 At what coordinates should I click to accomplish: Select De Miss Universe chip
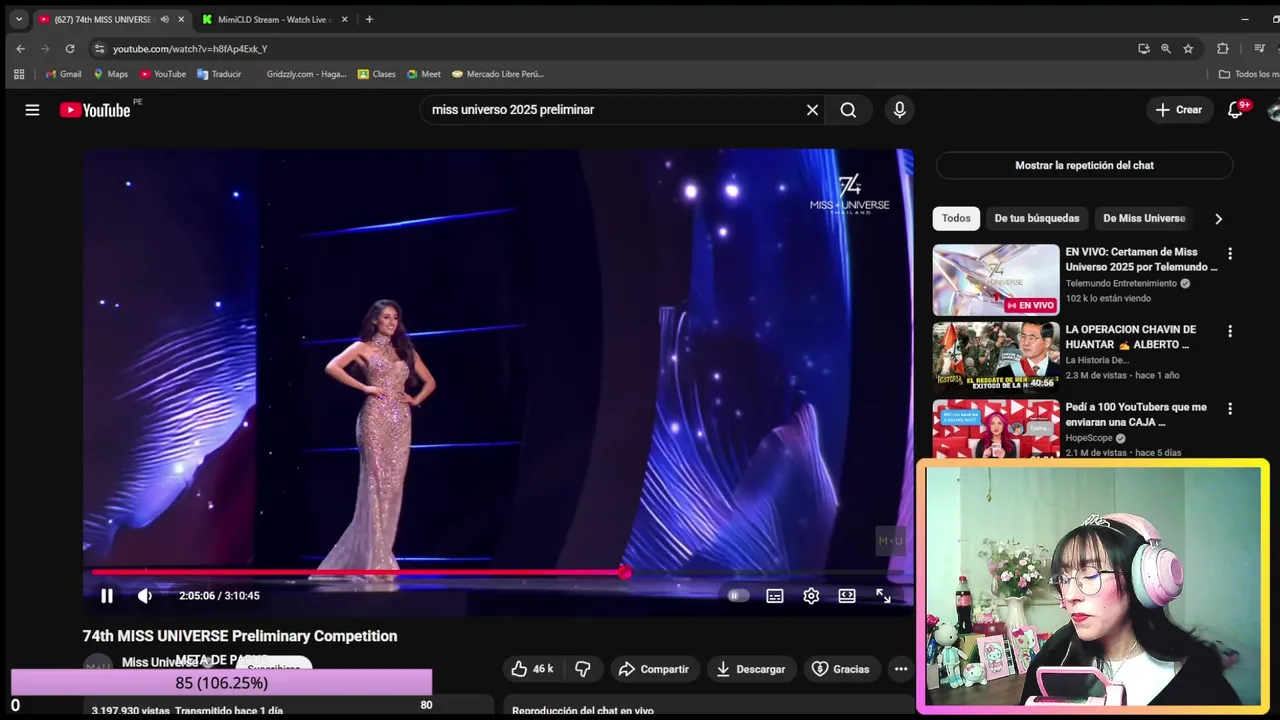(x=1144, y=218)
